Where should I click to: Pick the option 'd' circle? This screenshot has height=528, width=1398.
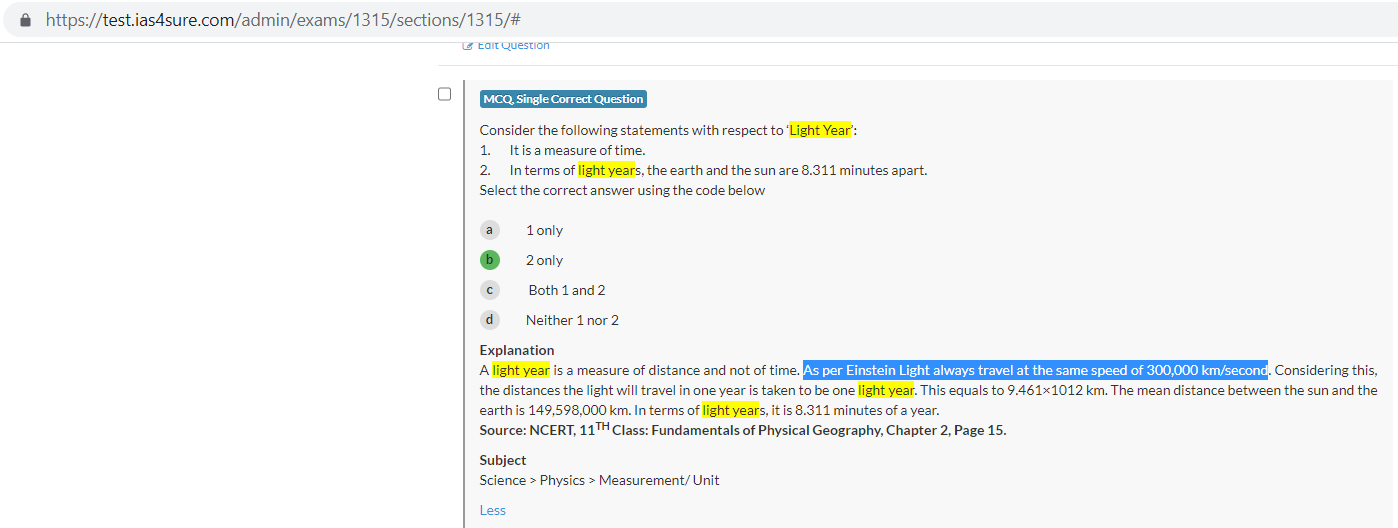point(489,320)
